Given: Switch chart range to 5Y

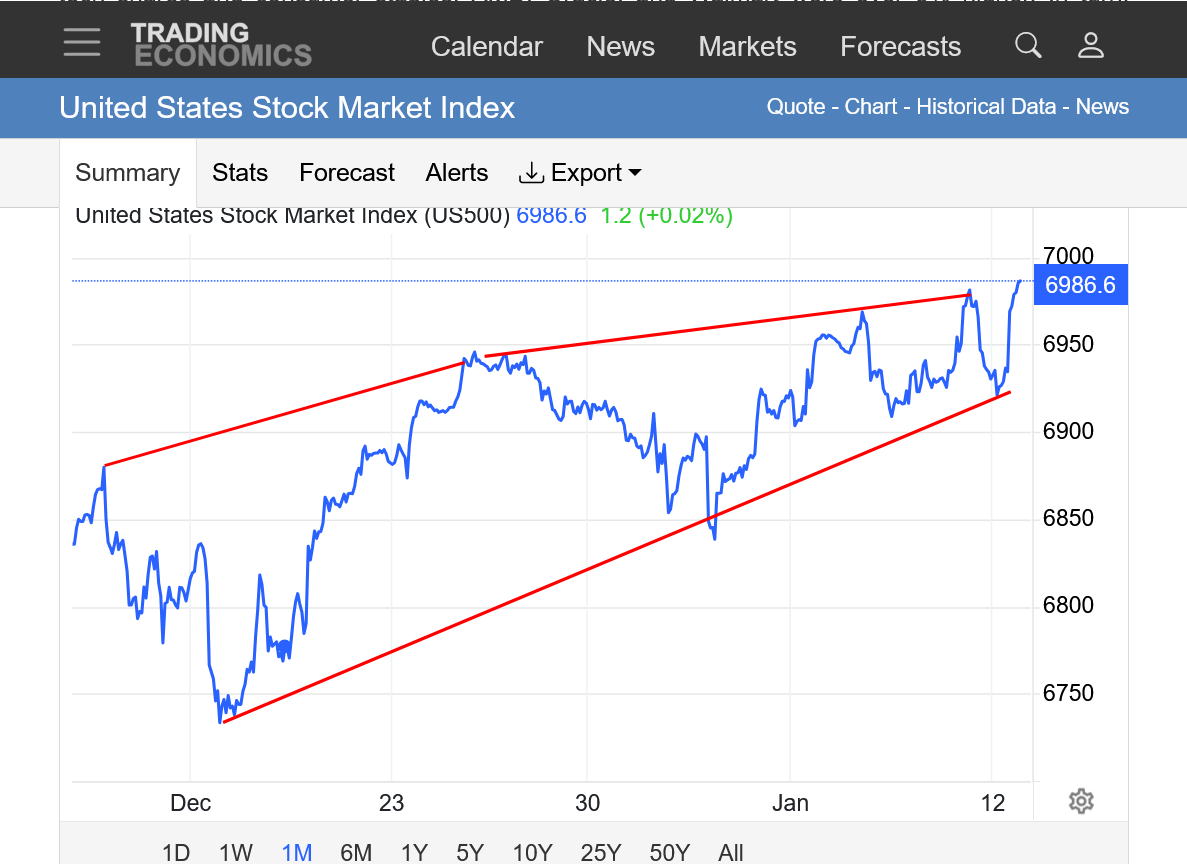Looking at the screenshot, I should click(x=470, y=852).
